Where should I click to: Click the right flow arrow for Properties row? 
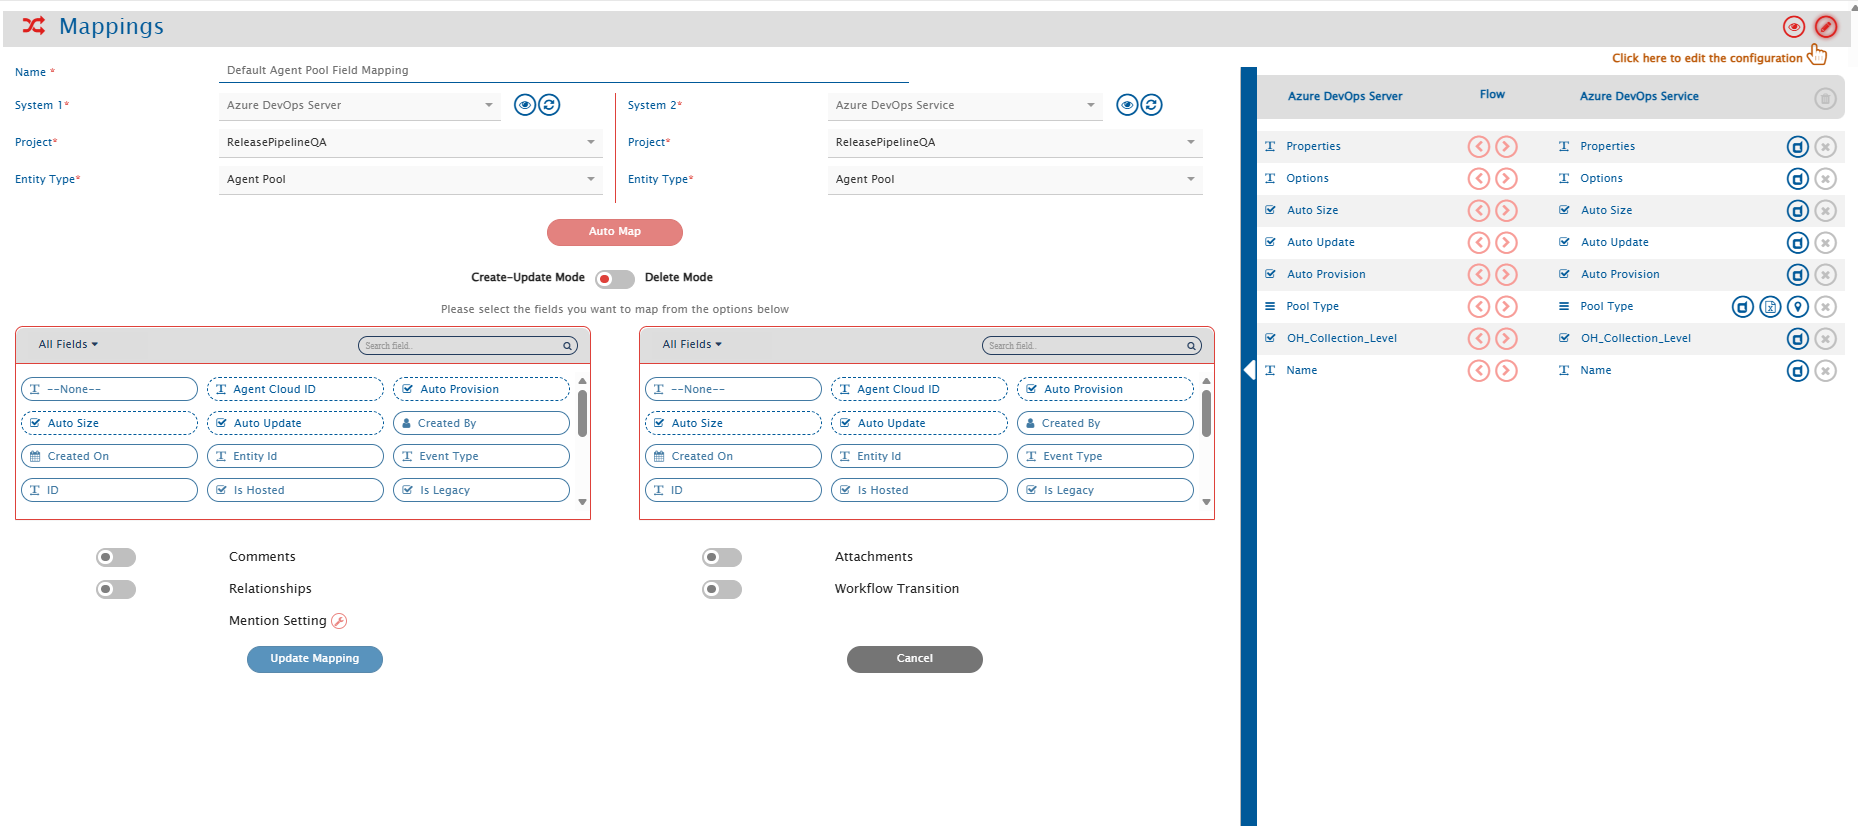click(1506, 147)
